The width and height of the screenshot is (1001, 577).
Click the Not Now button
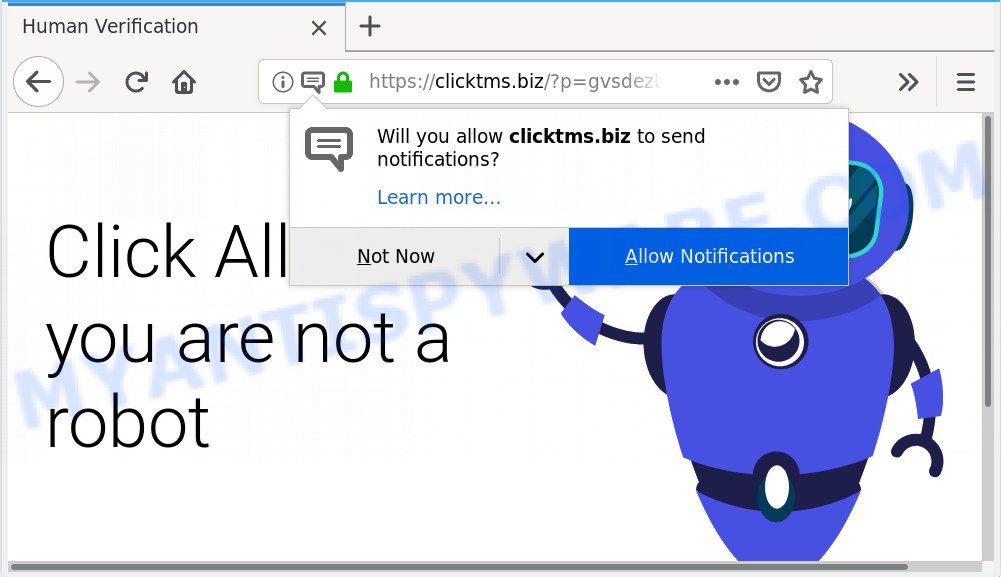pyautogui.click(x=395, y=256)
